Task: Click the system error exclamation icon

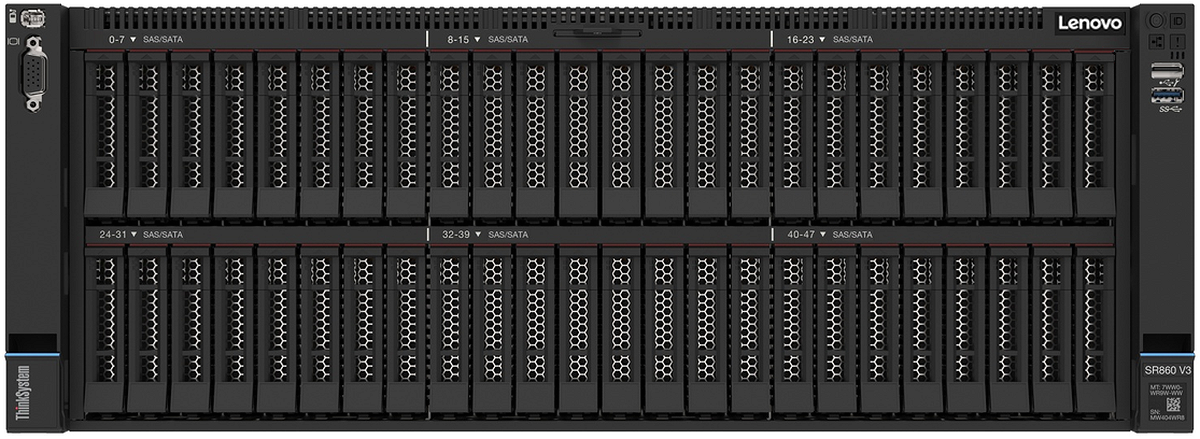Action: pos(1176,39)
